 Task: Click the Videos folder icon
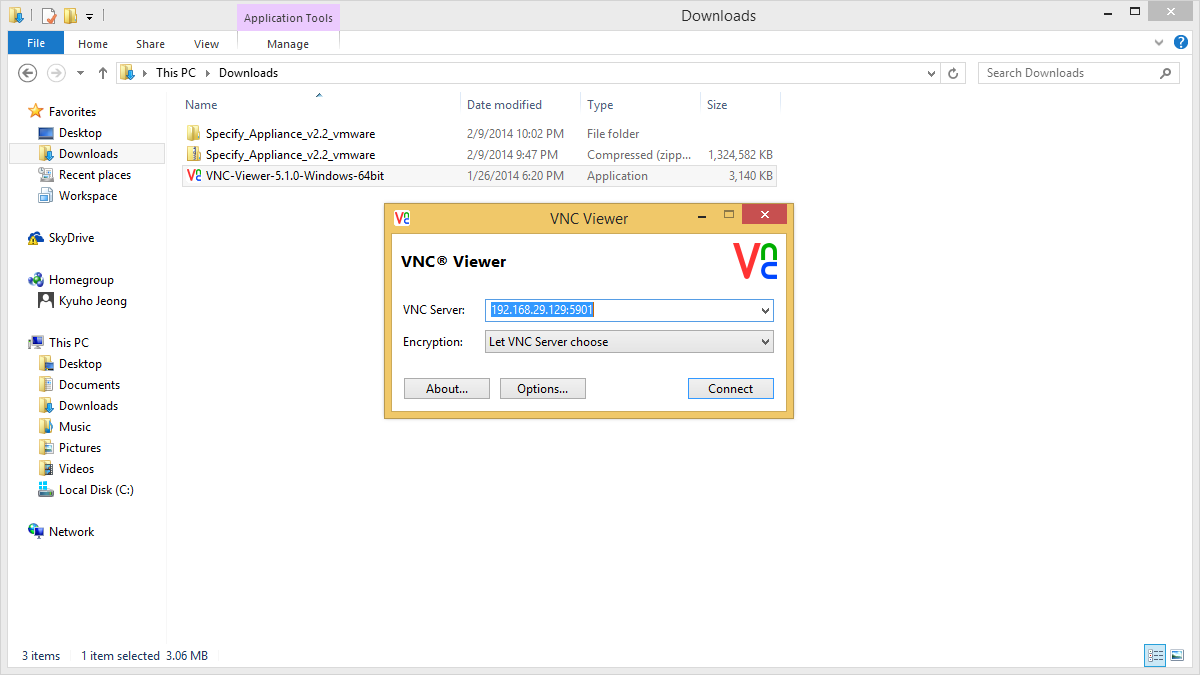click(x=46, y=469)
